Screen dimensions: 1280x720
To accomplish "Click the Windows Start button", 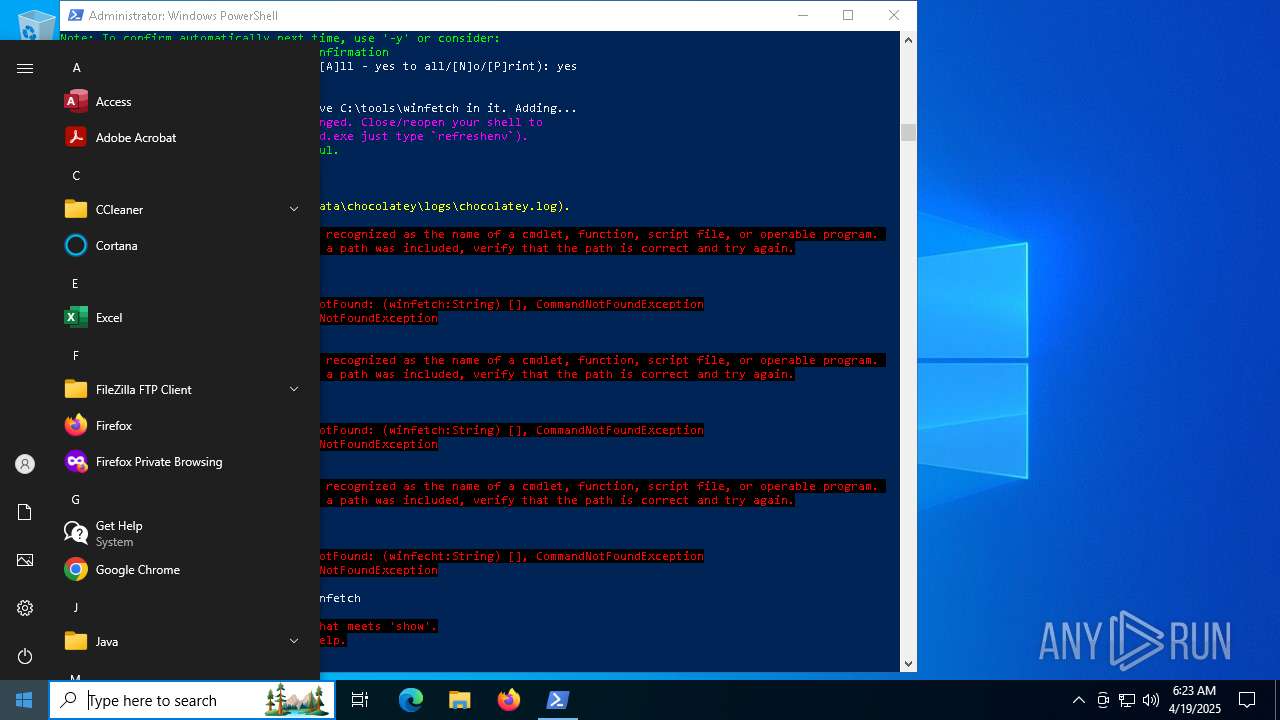I will click(24, 700).
